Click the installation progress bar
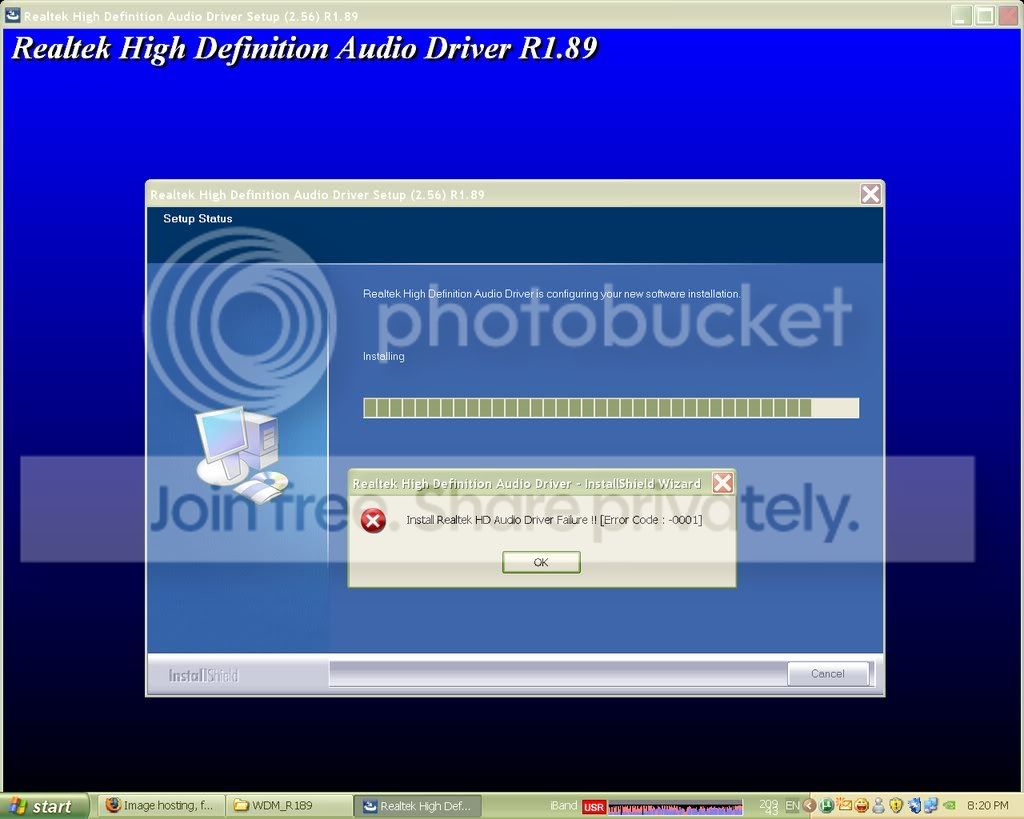The height and width of the screenshot is (819, 1024). (x=611, y=408)
